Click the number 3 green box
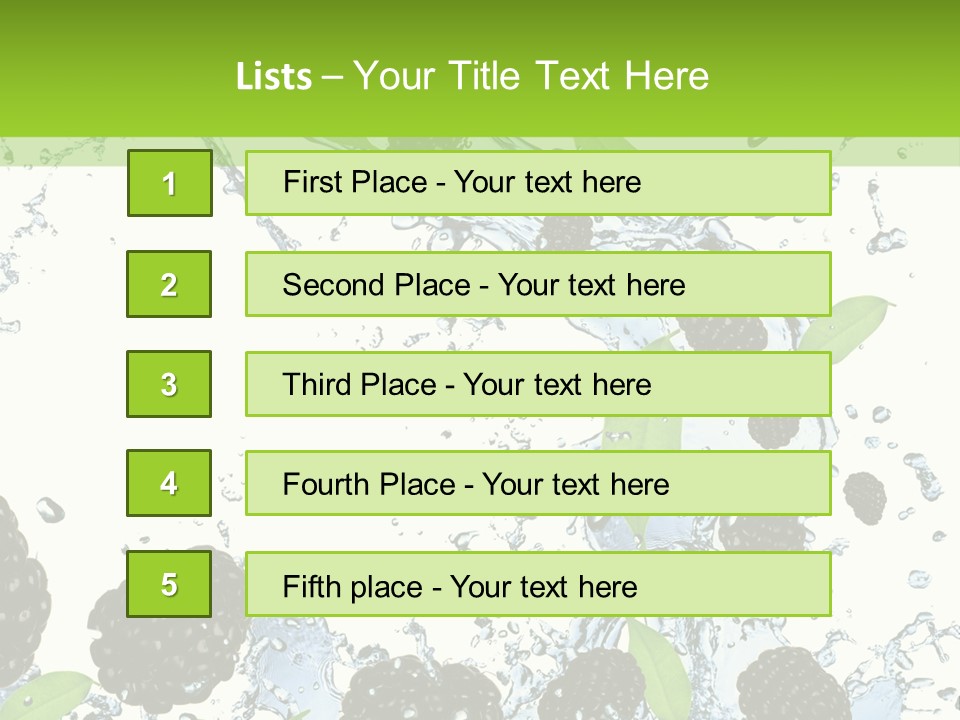This screenshot has width=960, height=720. (169, 384)
